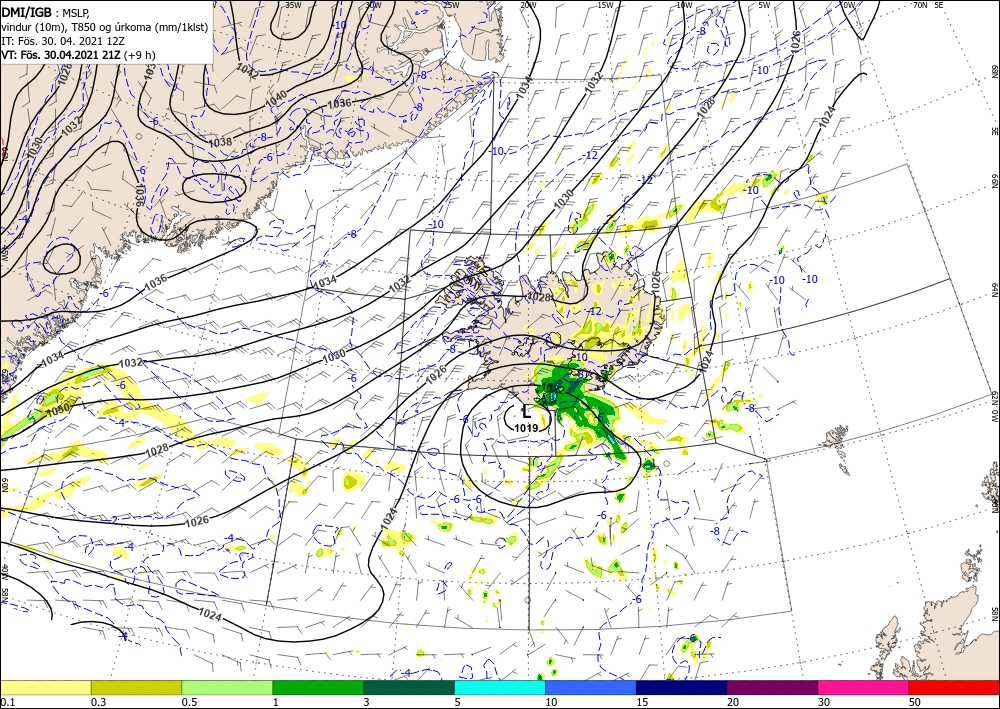Click the '5W' longitude label
Screen dimensions: 1000x709
coord(764,4)
